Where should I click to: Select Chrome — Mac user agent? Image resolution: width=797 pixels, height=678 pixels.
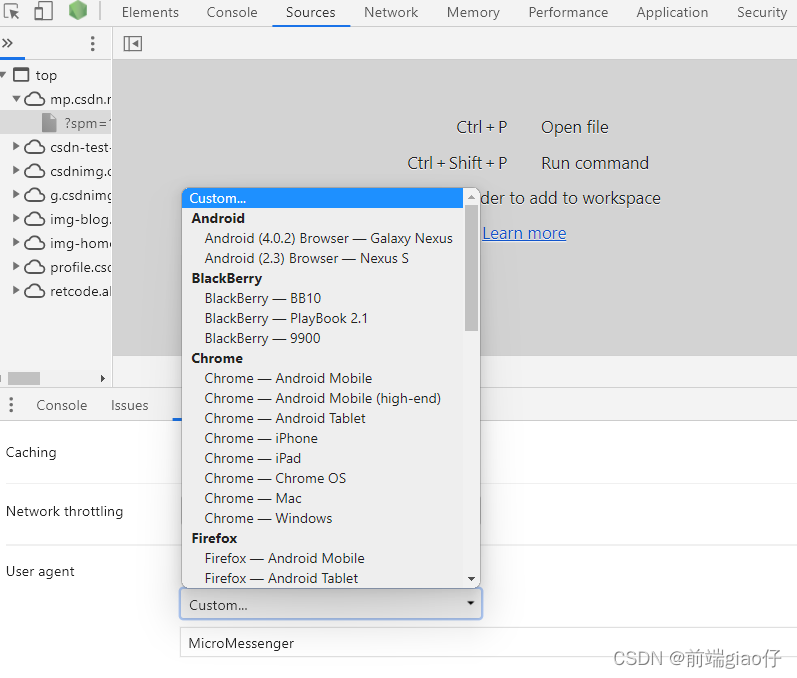[322, 498]
